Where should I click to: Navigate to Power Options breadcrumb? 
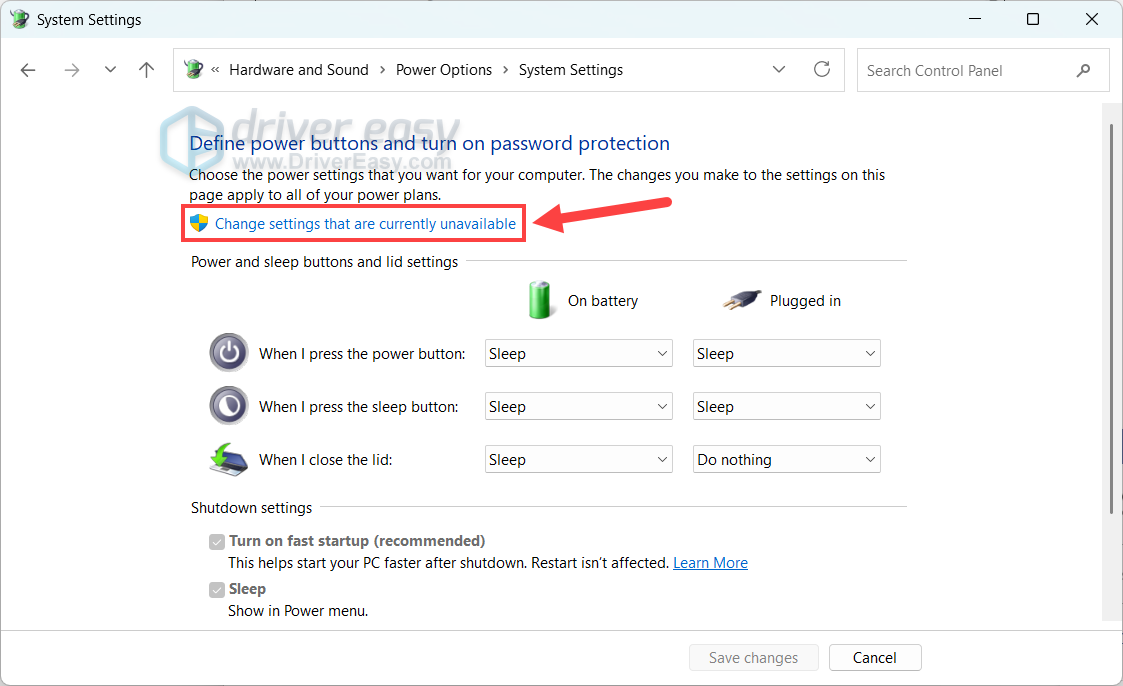444,70
